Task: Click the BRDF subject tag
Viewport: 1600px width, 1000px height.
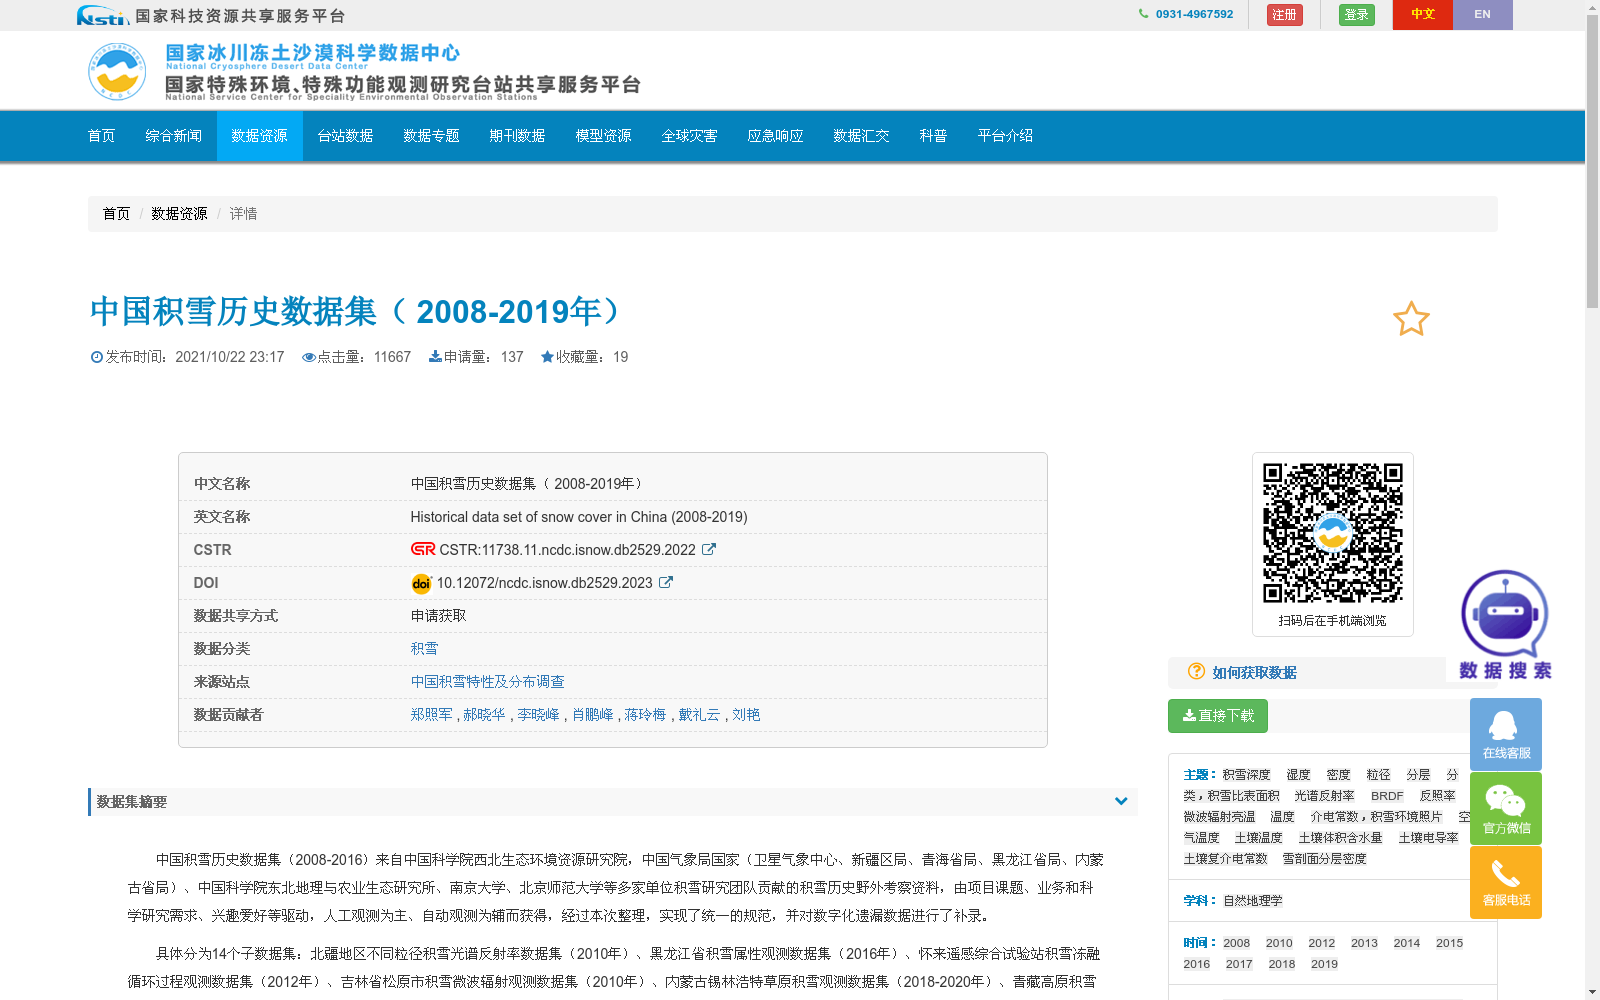Action: [1388, 796]
